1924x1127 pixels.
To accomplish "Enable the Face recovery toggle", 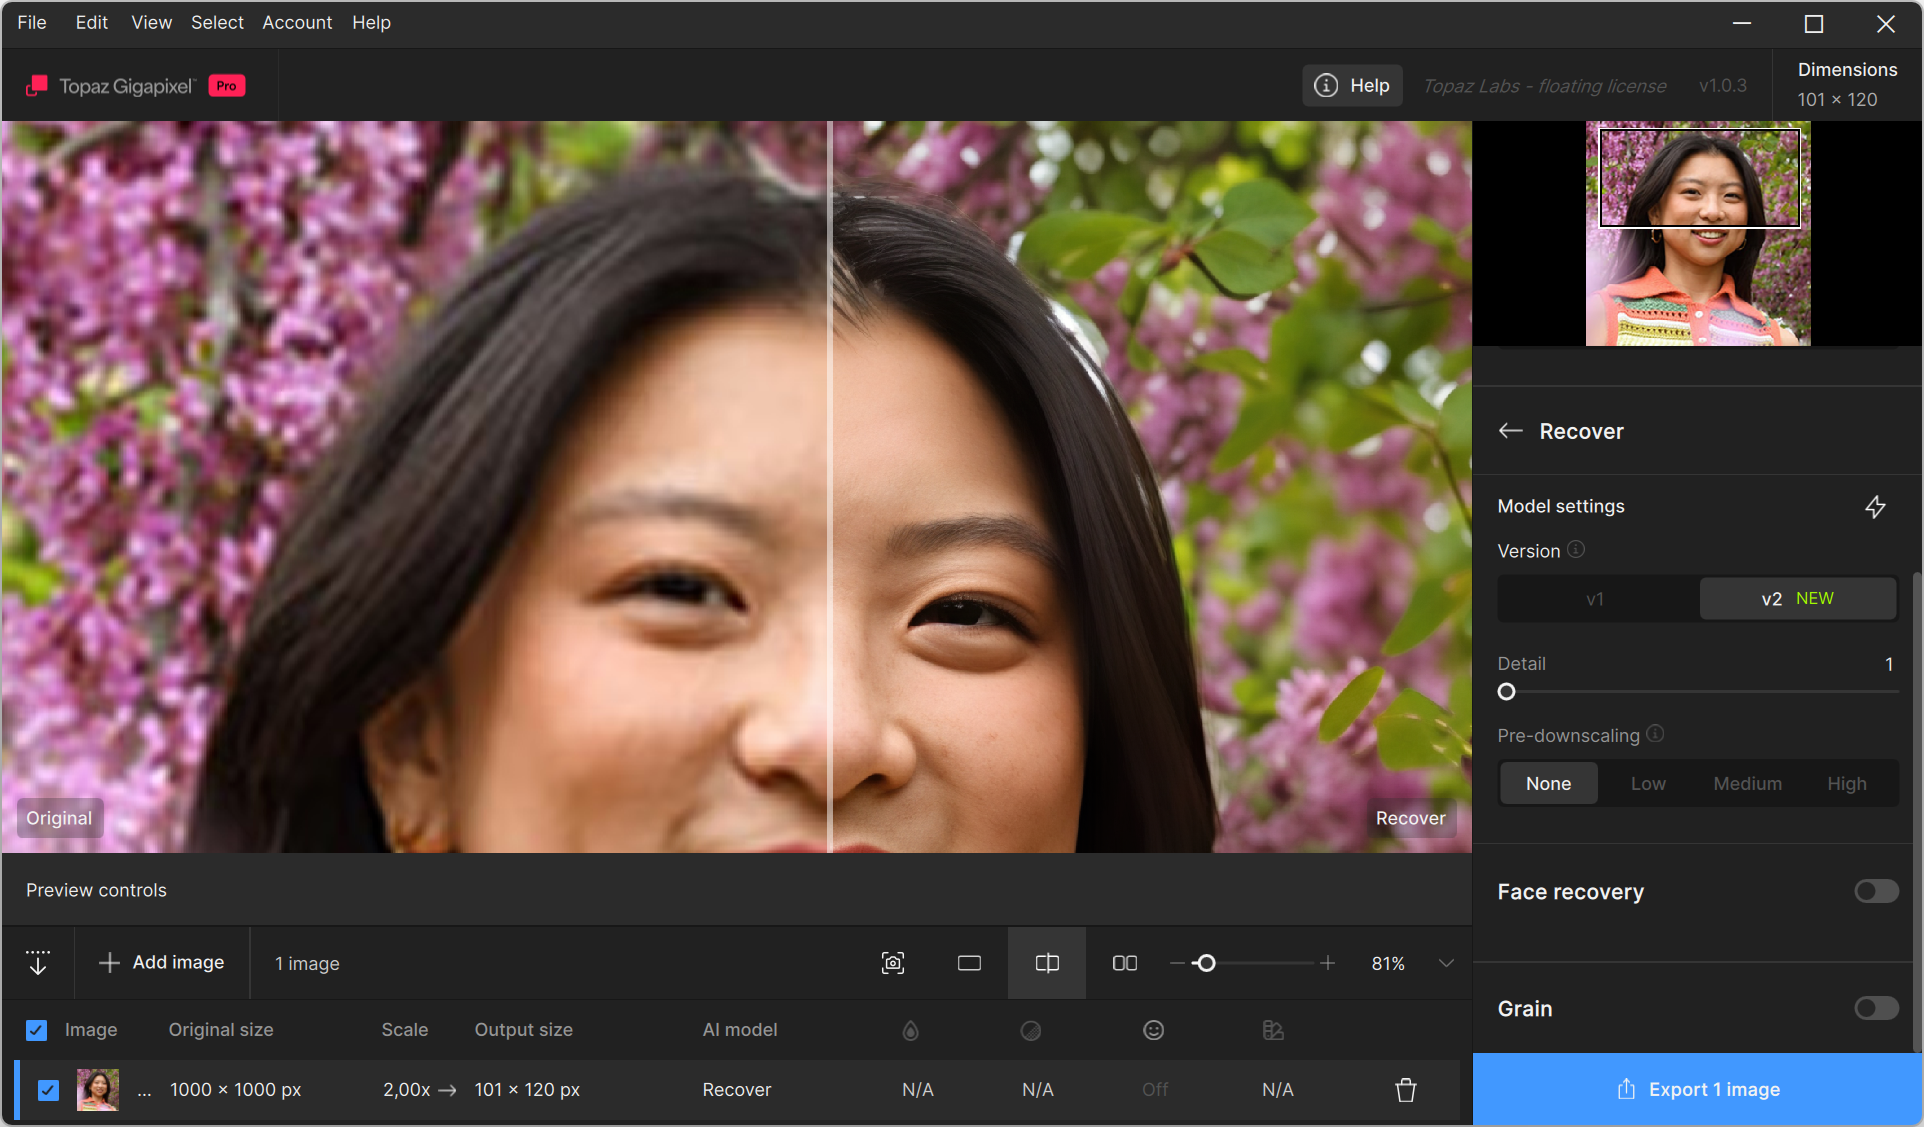I will pos(1876,891).
